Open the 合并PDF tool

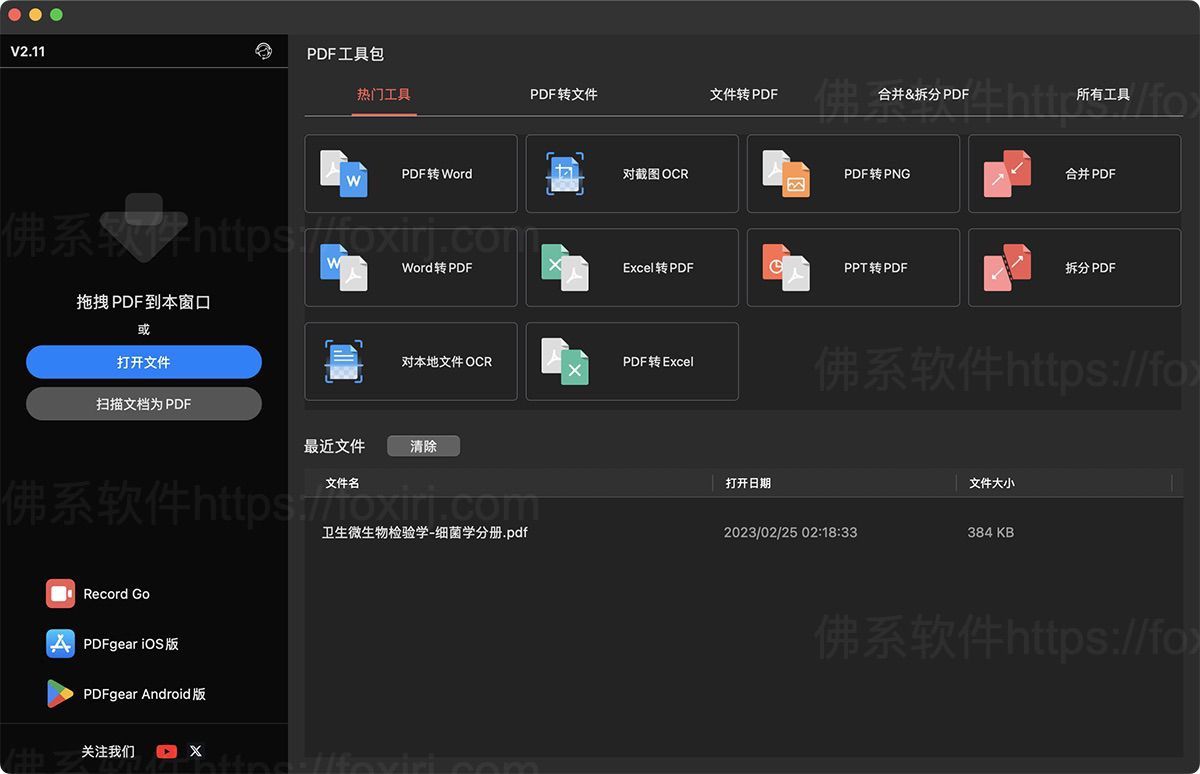tap(1073, 173)
